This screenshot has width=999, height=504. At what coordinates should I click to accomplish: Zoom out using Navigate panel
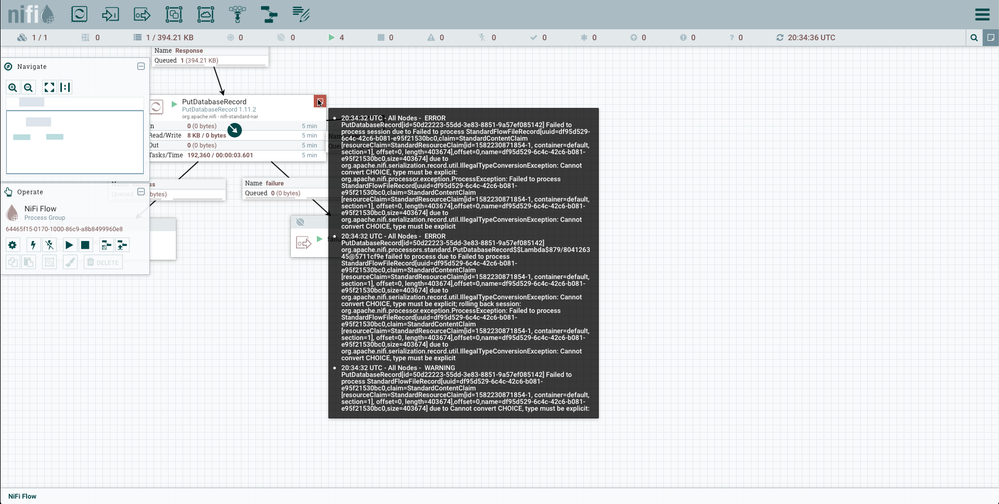tap(29, 87)
